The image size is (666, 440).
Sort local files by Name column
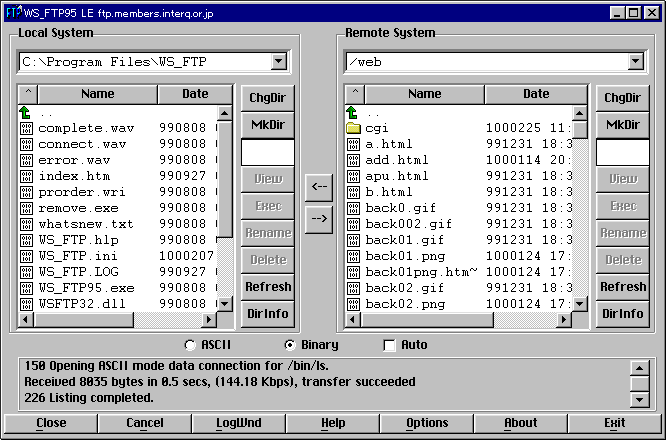98,94
